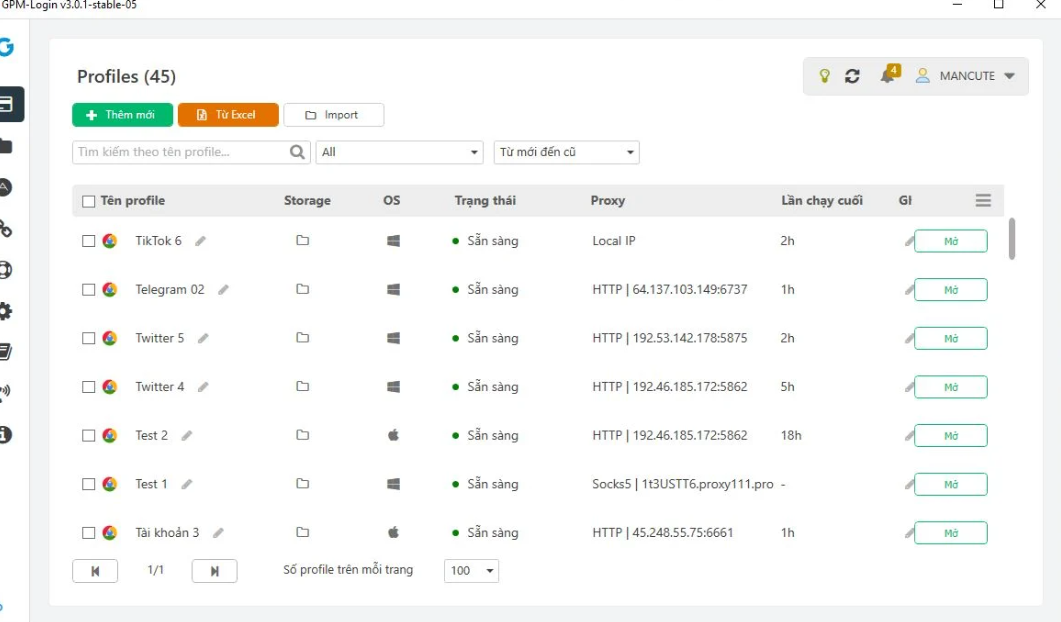The width and height of the screenshot is (1061, 622).
Task: Open the All filter dropdown
Action: 399,152
